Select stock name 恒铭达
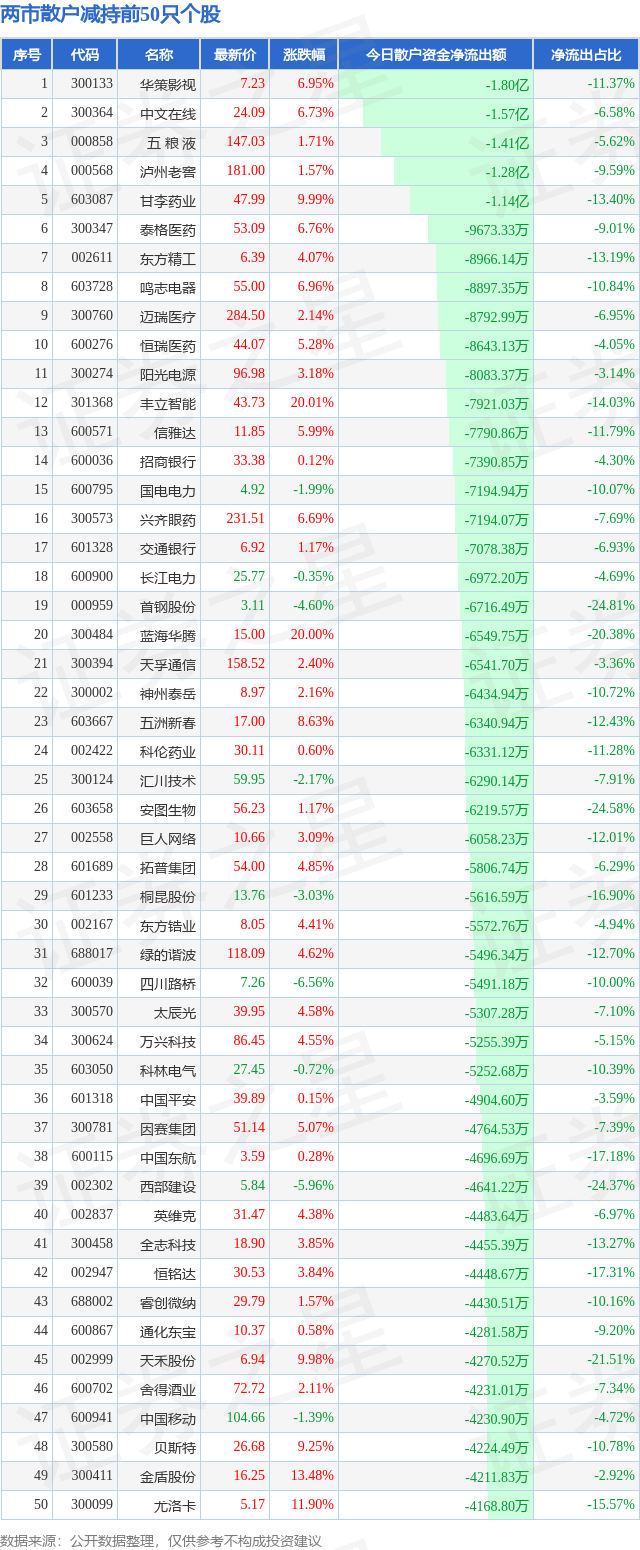Screen dimensions: 640x1550 (175, 1274)
